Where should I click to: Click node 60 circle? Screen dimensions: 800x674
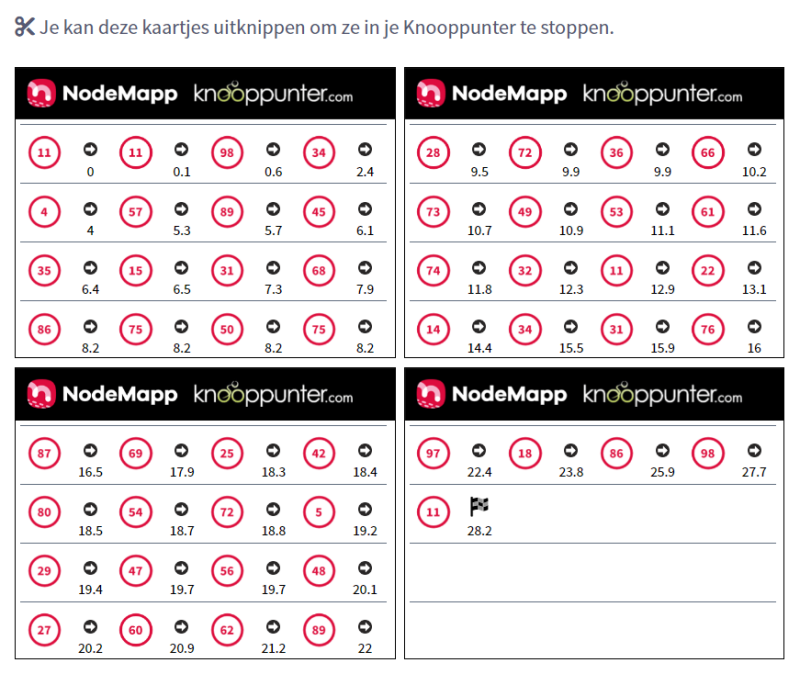[135, 631]
